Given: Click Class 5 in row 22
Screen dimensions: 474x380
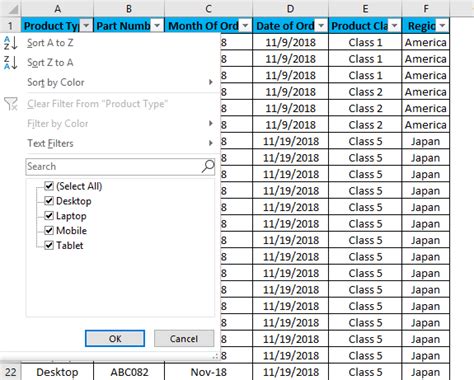Looking at the screenshot, I should pyautogui.click(x=365, y=372).
